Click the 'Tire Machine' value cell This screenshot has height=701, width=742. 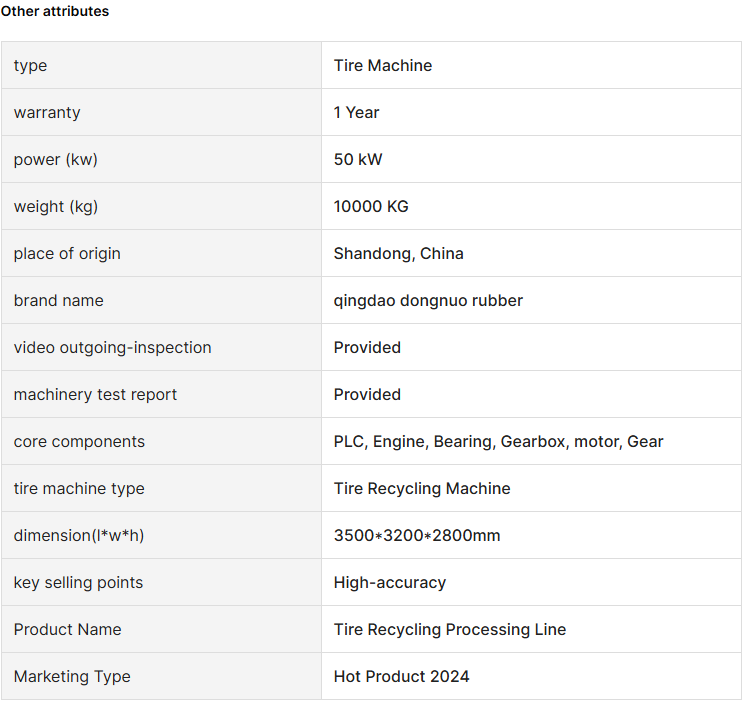383,65
